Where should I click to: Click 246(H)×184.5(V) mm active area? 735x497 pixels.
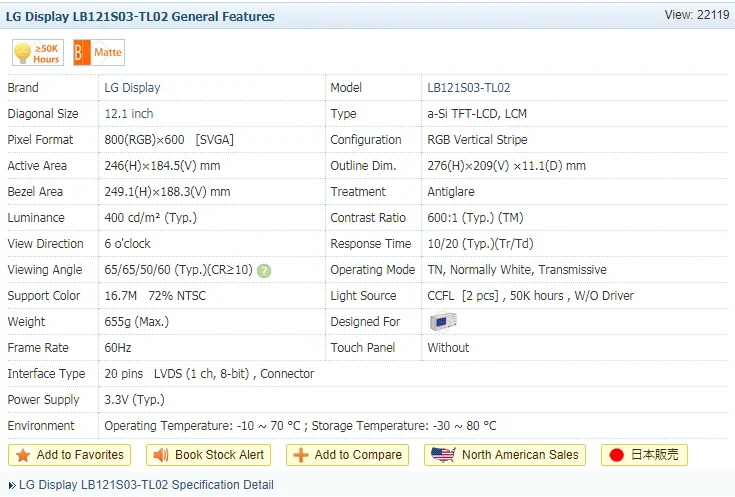pyautogui.click(x=162, y=166)
